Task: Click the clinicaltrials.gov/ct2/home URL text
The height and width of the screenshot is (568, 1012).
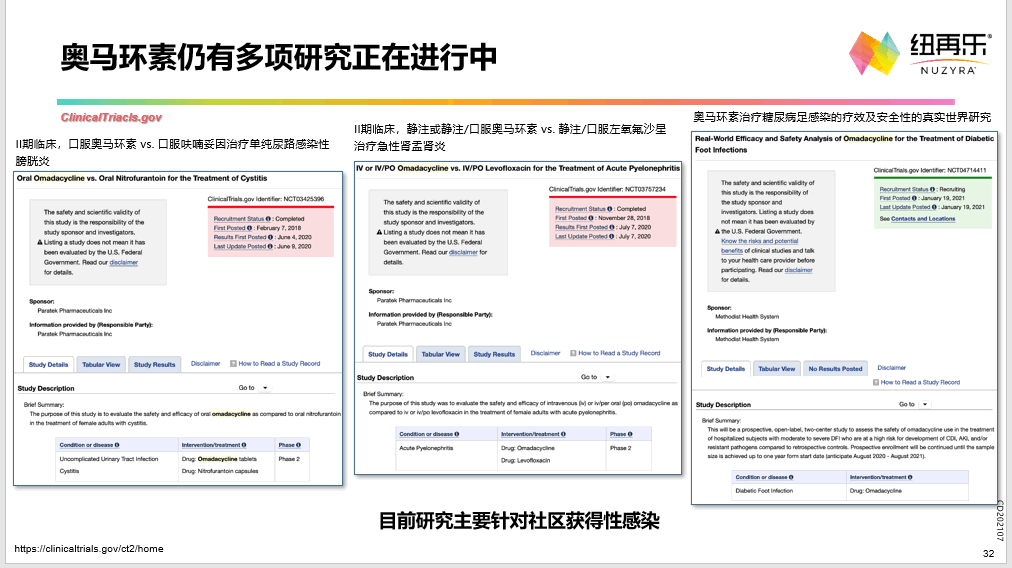Action: click(x=88, y=549)
